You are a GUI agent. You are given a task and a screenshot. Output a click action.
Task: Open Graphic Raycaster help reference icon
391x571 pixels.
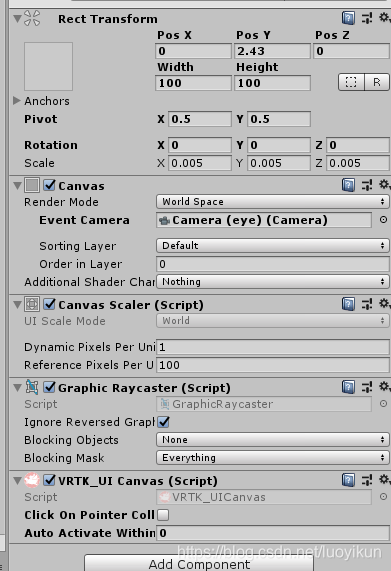[x=348, y=387]
